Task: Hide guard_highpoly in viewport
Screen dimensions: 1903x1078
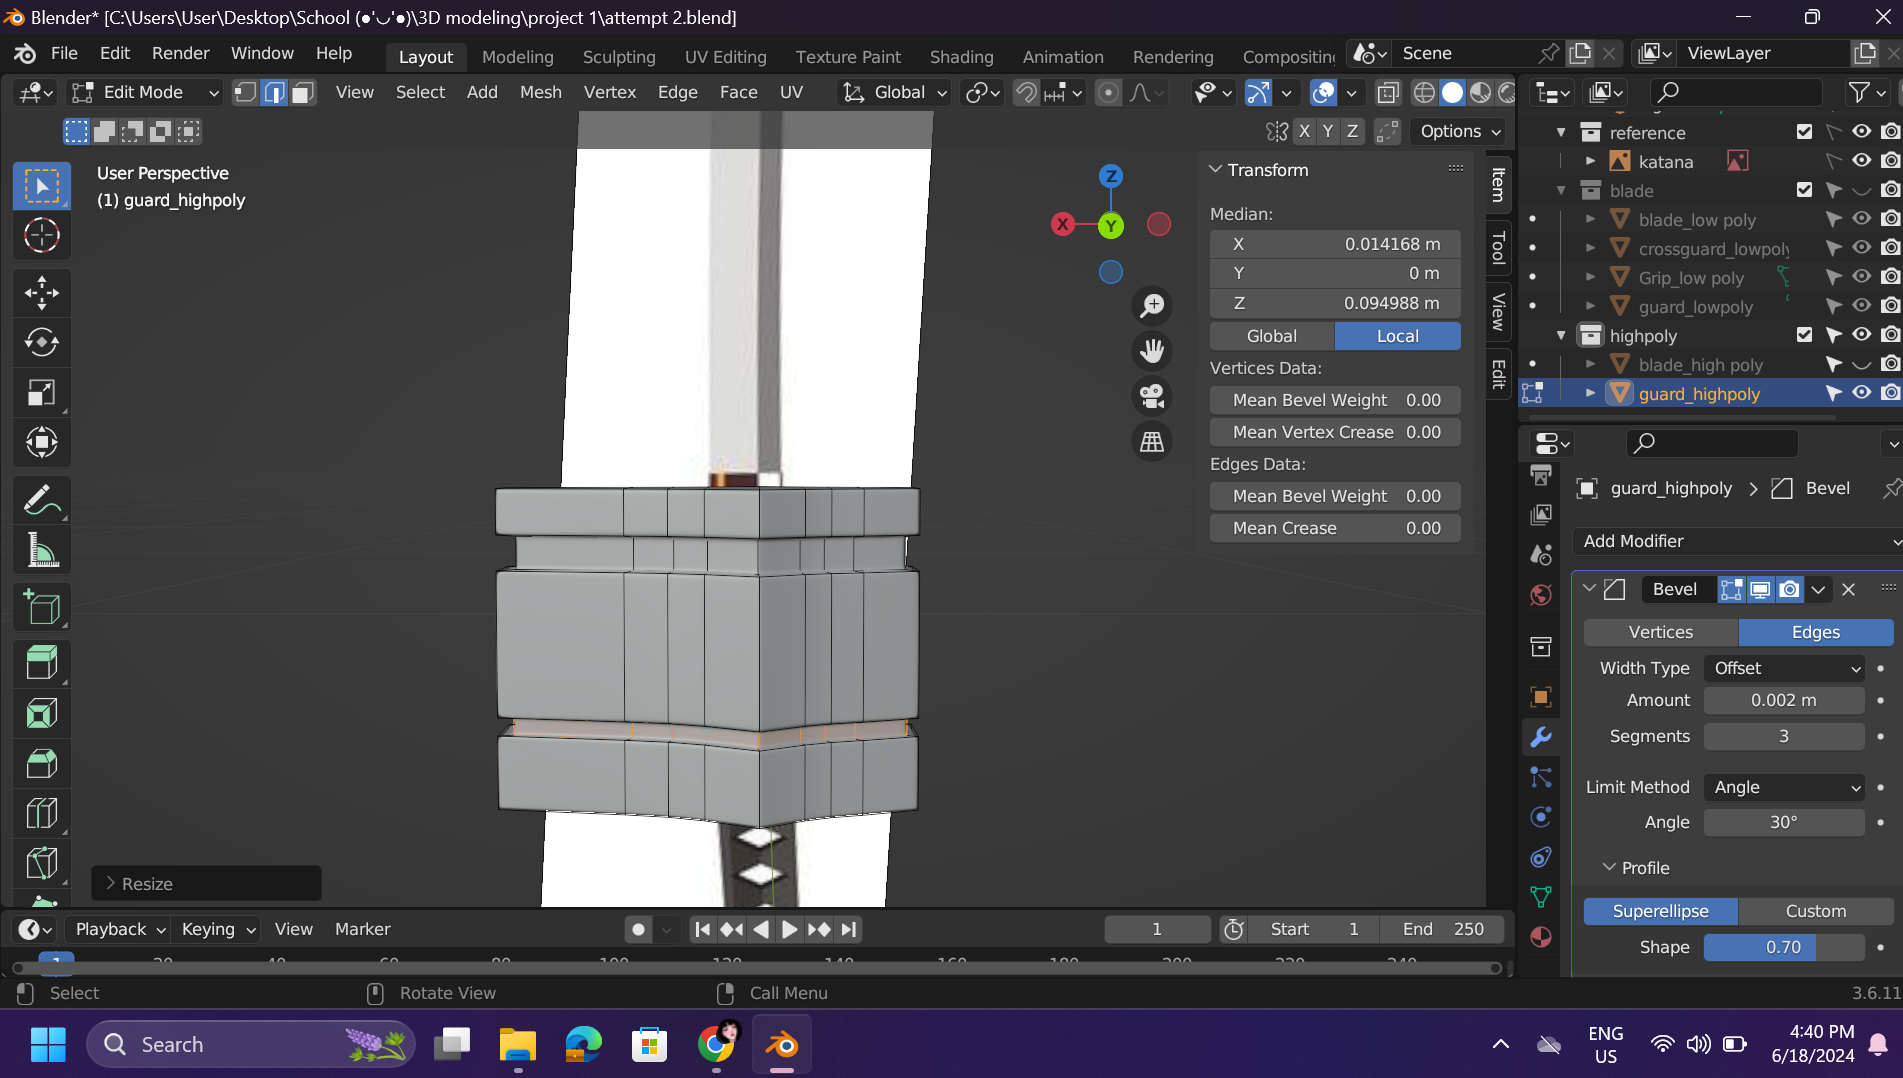Action: click(x=1861, y=393)
